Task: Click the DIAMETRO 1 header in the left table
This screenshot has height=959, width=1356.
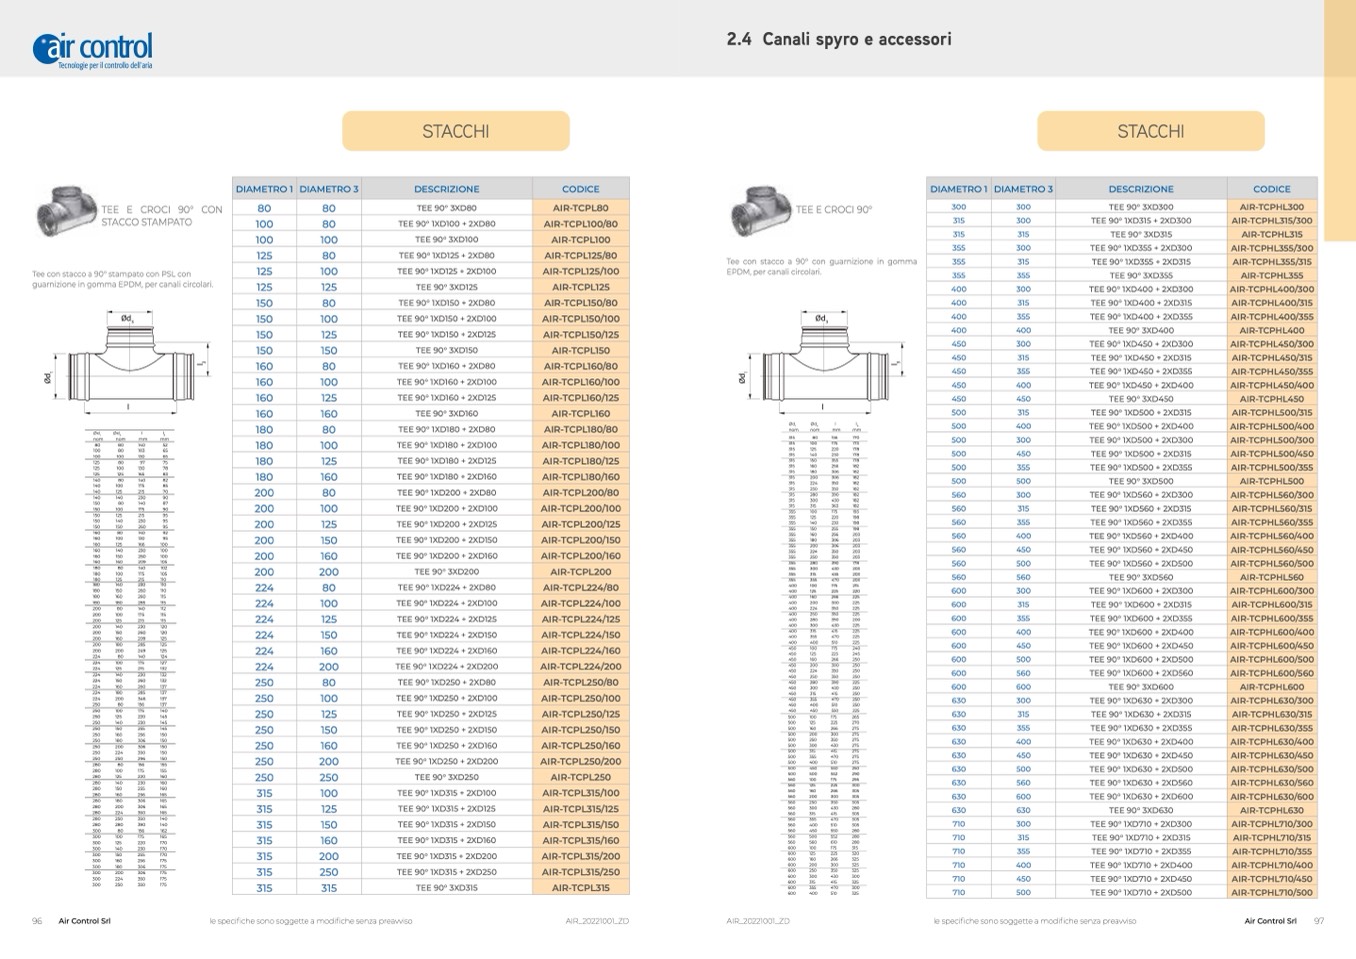Action: (264, 188)
